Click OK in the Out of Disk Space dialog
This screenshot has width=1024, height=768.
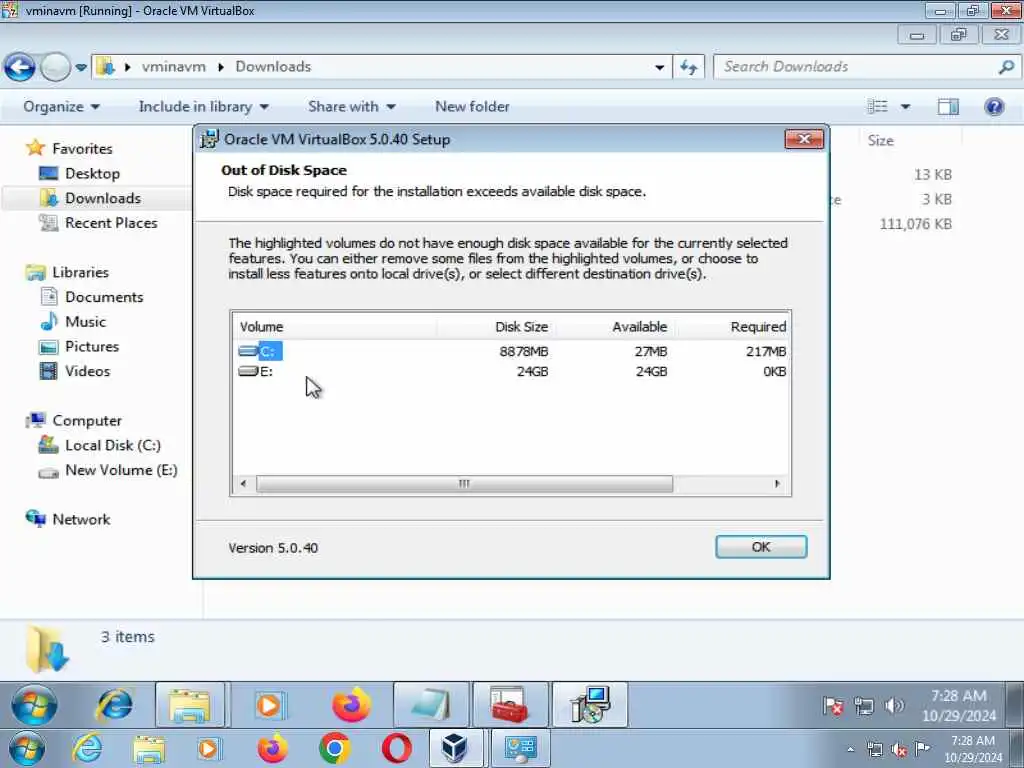(x=761, y=547)
